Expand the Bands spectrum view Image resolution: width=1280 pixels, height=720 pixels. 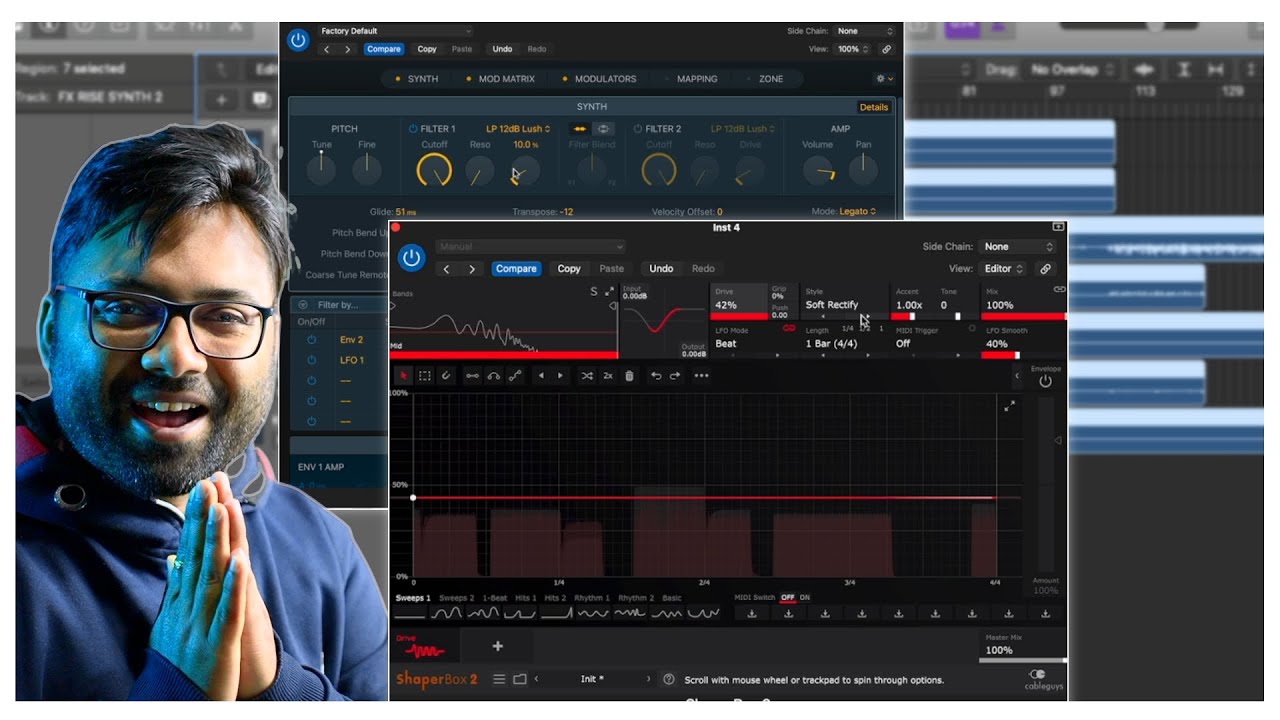pyautogui.click(x=609, y=291)
